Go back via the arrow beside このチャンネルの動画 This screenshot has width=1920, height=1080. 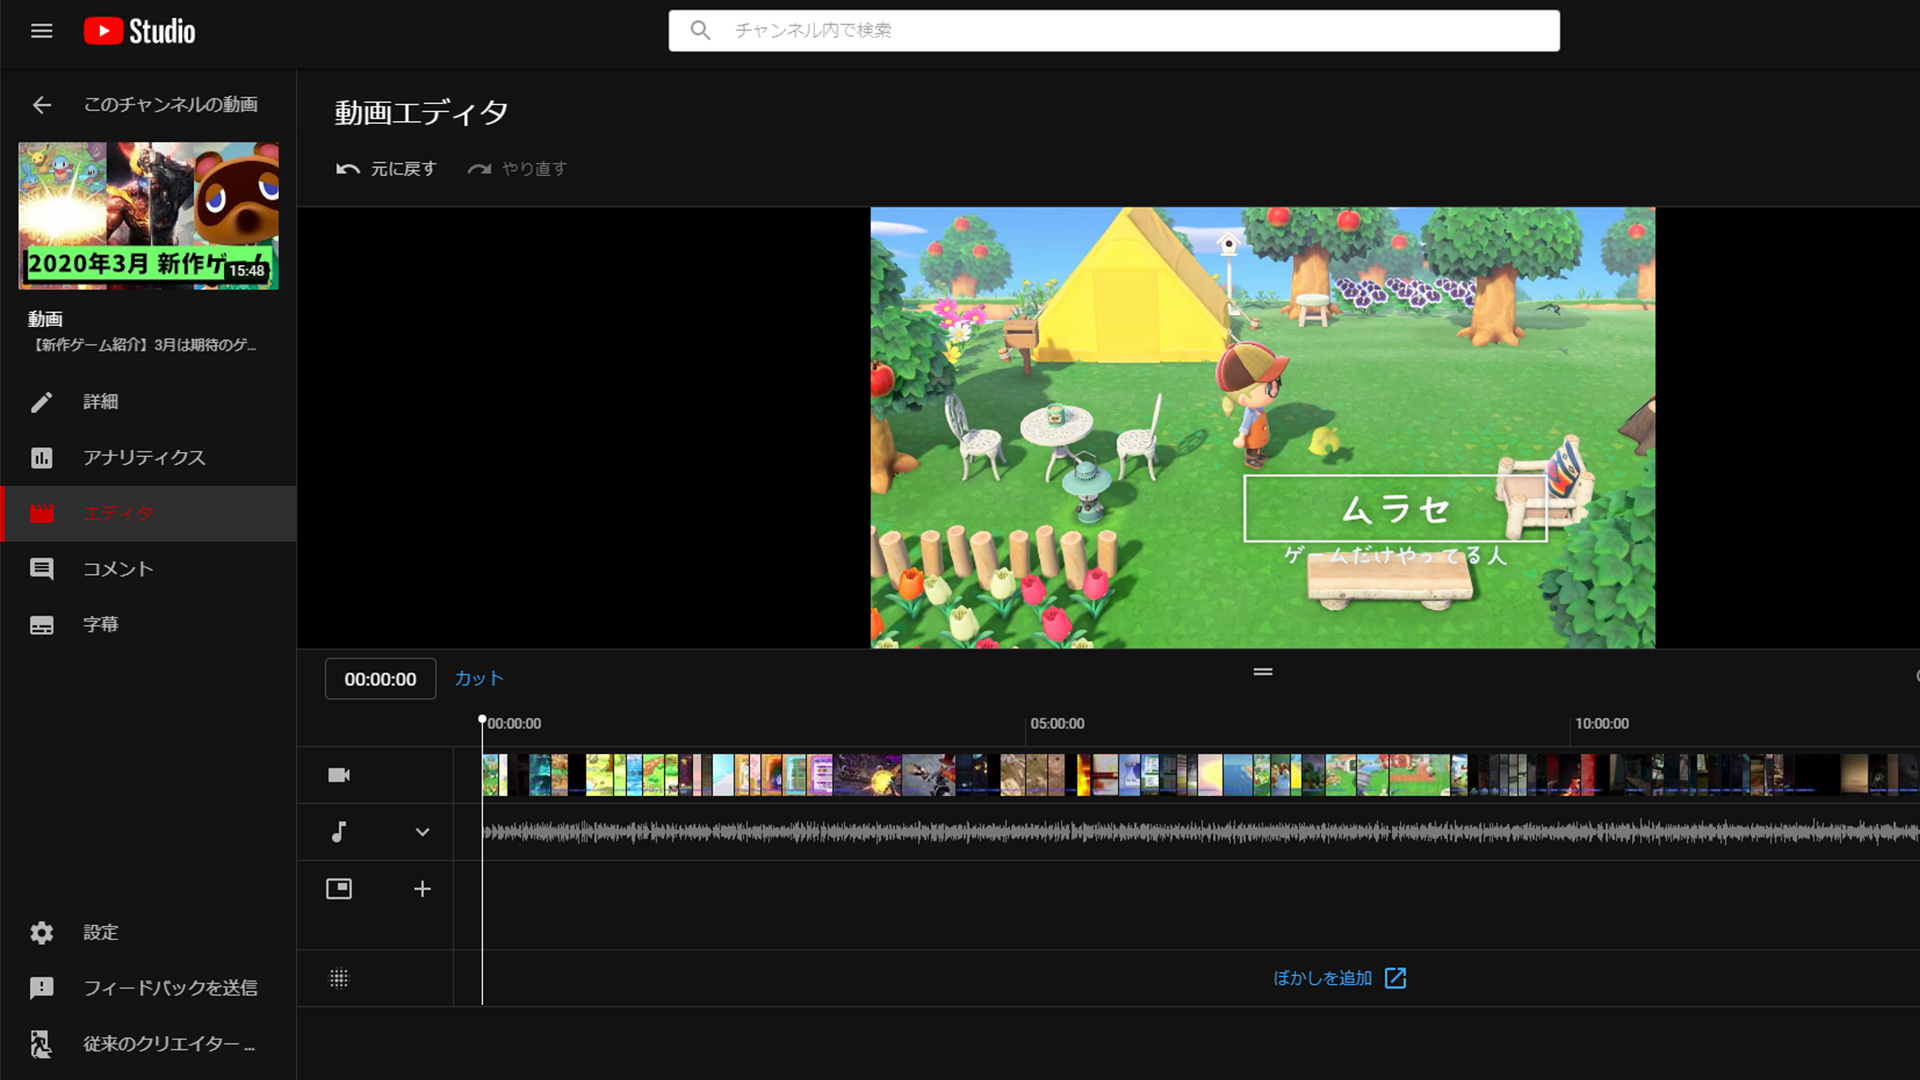pyautogui.click(x=41, y=104)
